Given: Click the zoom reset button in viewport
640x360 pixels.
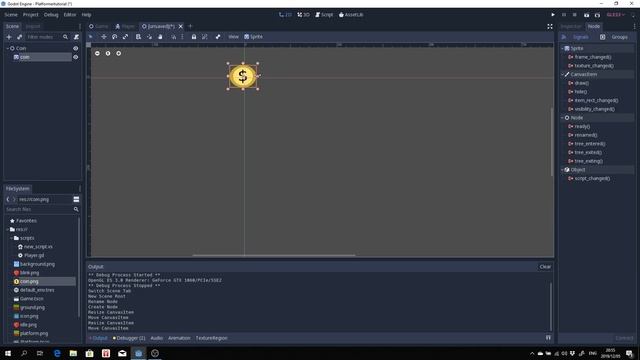Looking at the screenshot, I should click(x=108, y=53).
